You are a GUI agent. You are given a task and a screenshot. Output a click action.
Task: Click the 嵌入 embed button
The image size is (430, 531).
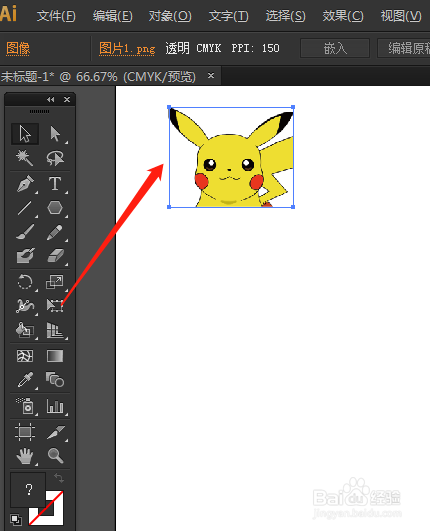tap(335, 48)
